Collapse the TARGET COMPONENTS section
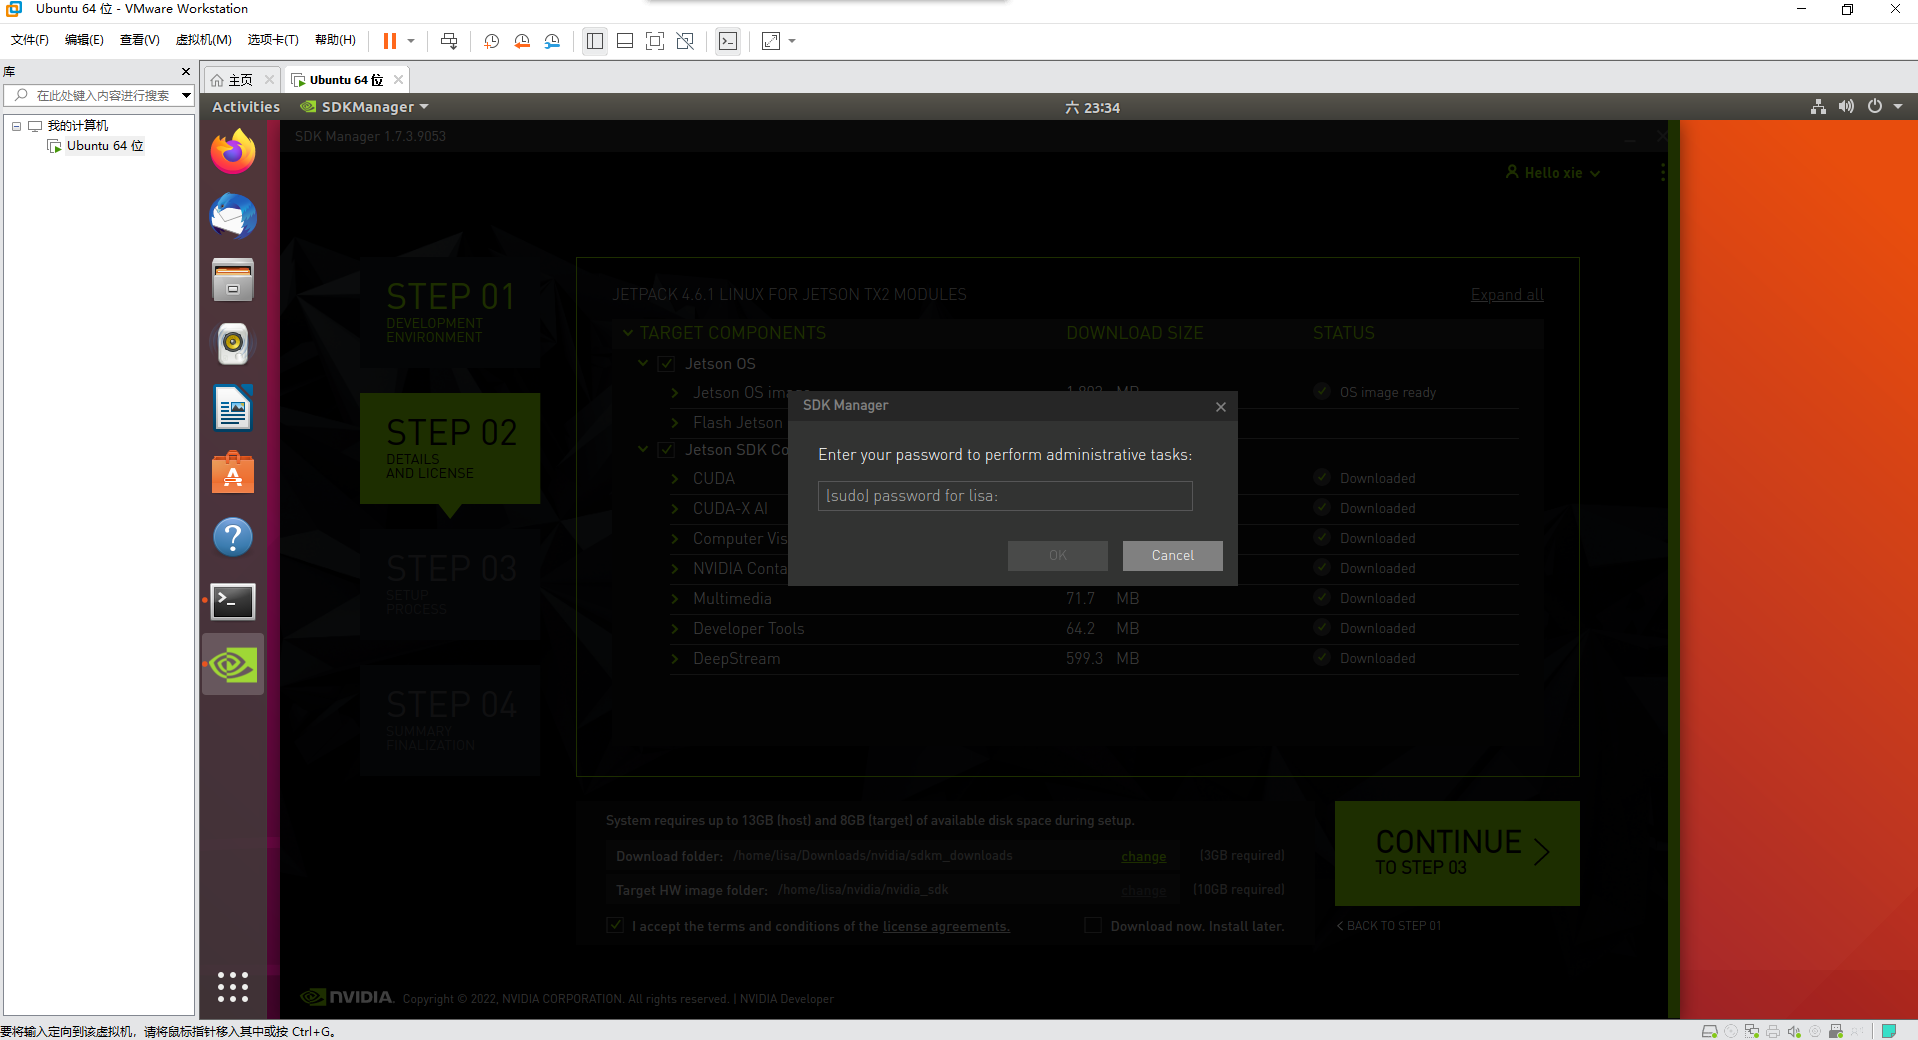This screenshot has height=1040, width=1918. point(628,332)
